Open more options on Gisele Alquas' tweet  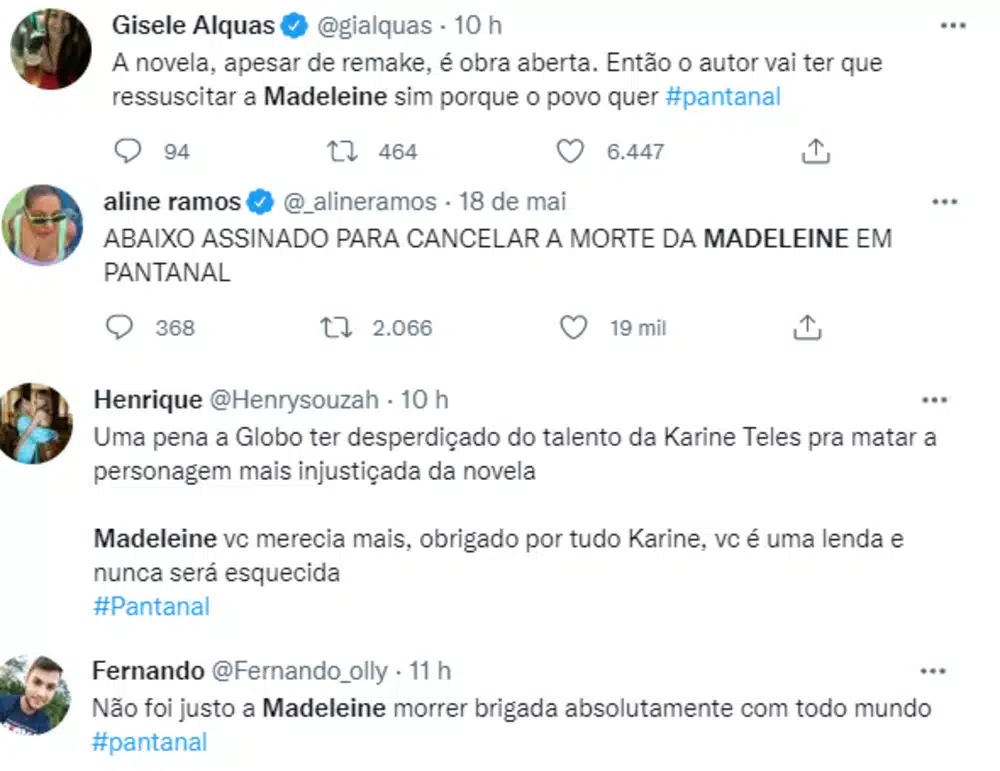click(953, 25)
